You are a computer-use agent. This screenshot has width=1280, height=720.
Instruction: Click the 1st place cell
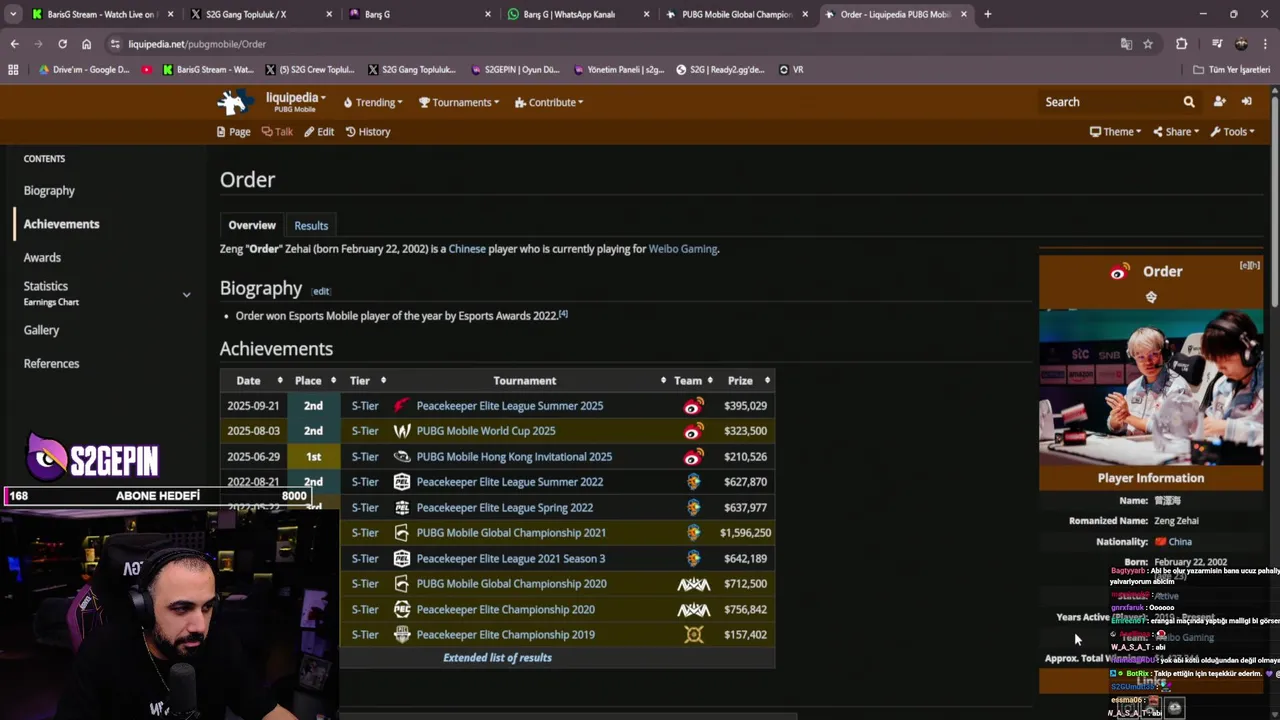tap(313, 457)
